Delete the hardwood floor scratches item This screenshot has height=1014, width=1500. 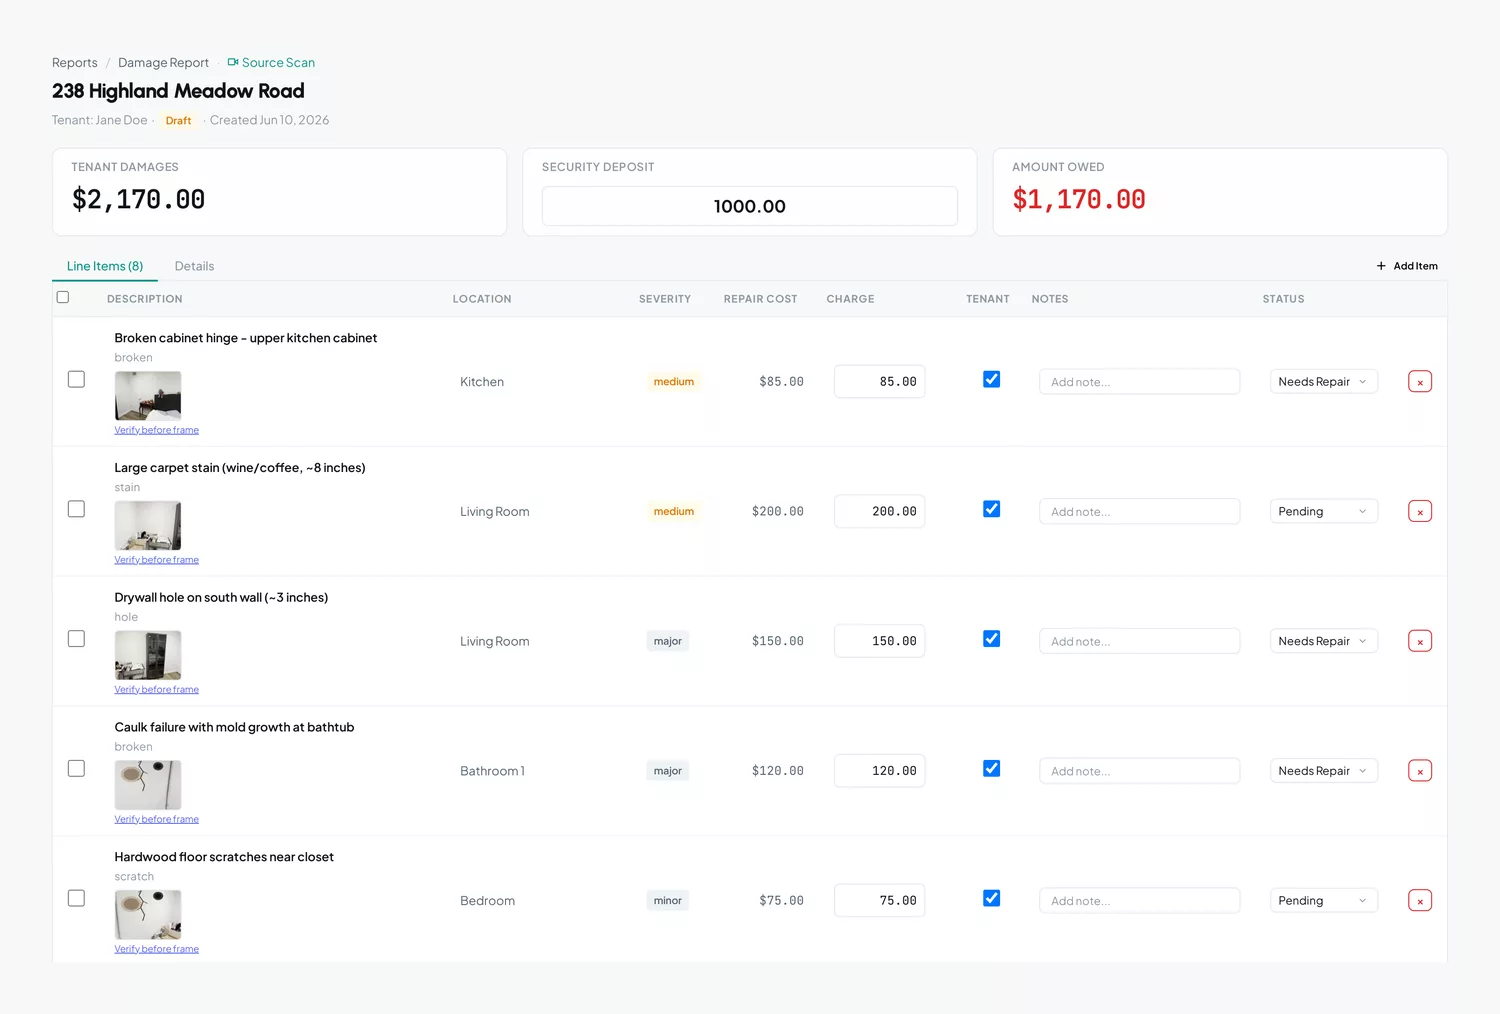1419,901
